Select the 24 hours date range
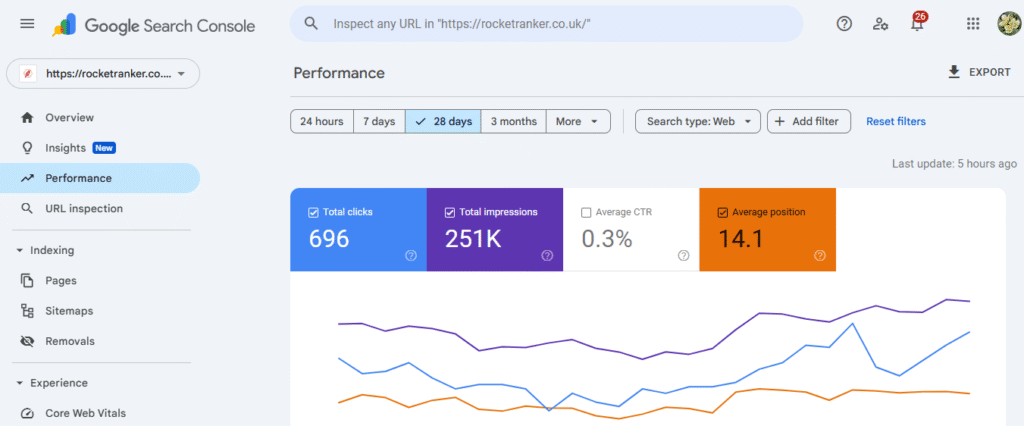The height and width of the screenshot is (426, 1024). 322,122
